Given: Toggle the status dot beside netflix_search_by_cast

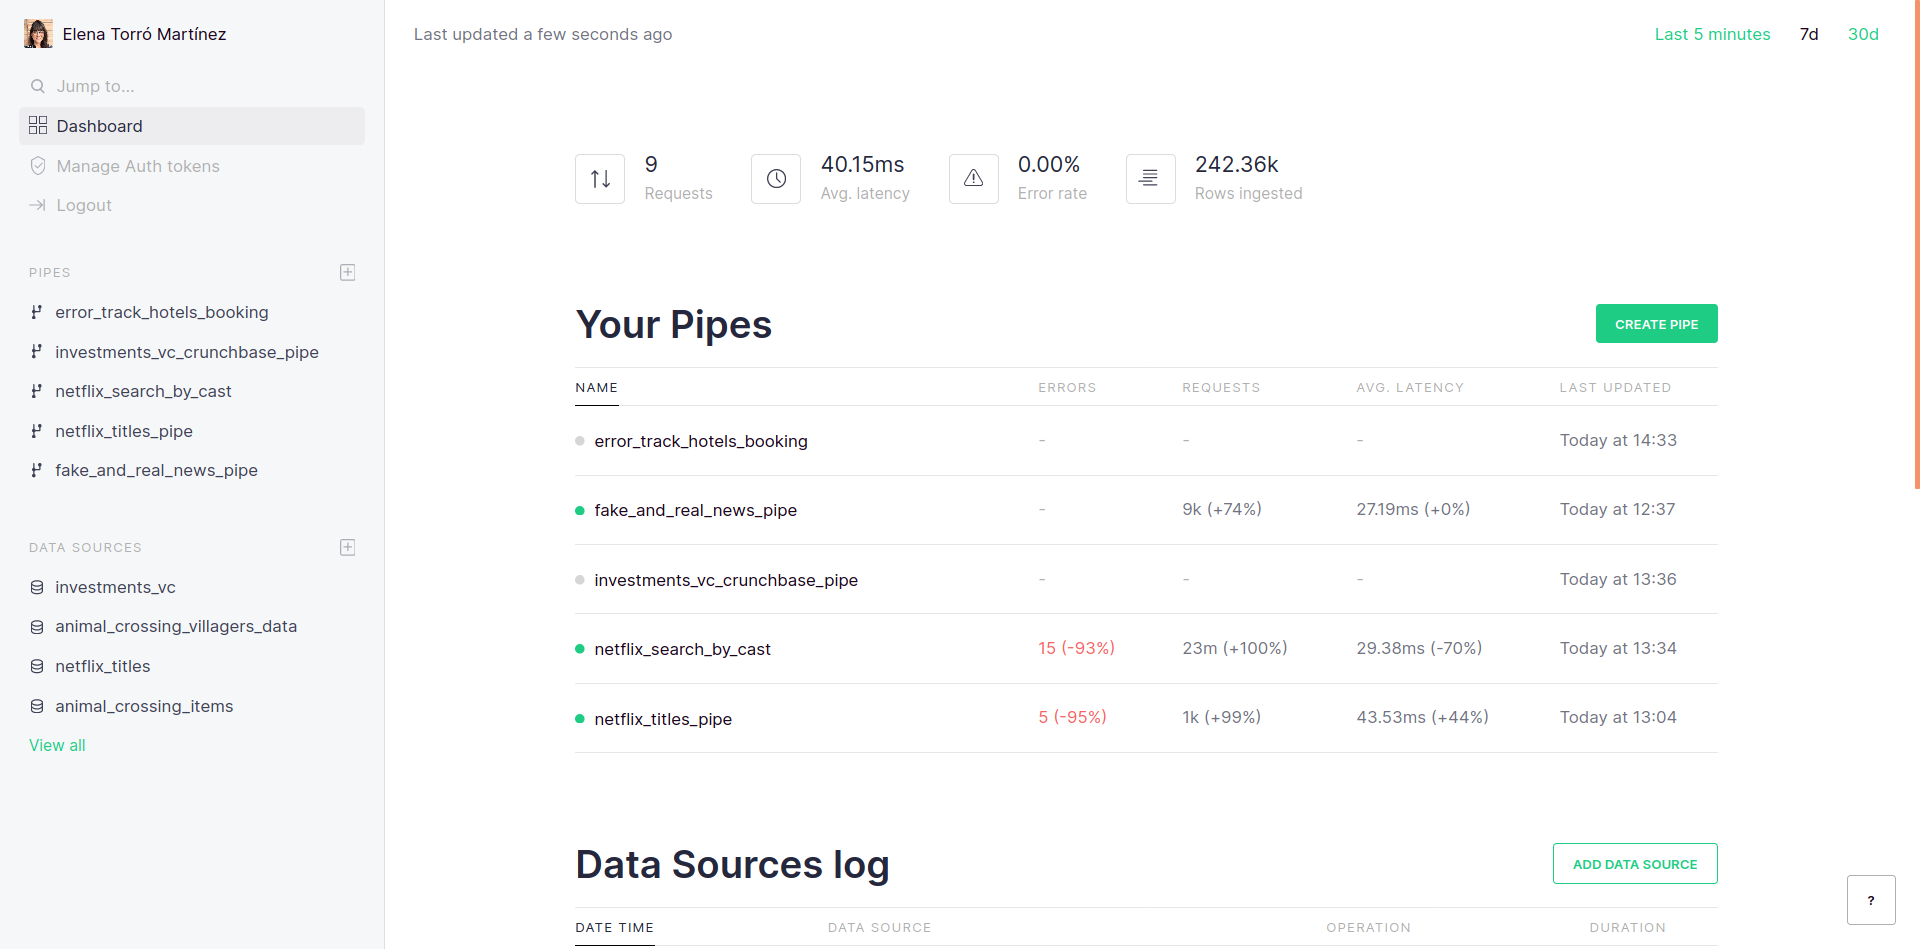Looking at the screenshot, I should [578, 649].
